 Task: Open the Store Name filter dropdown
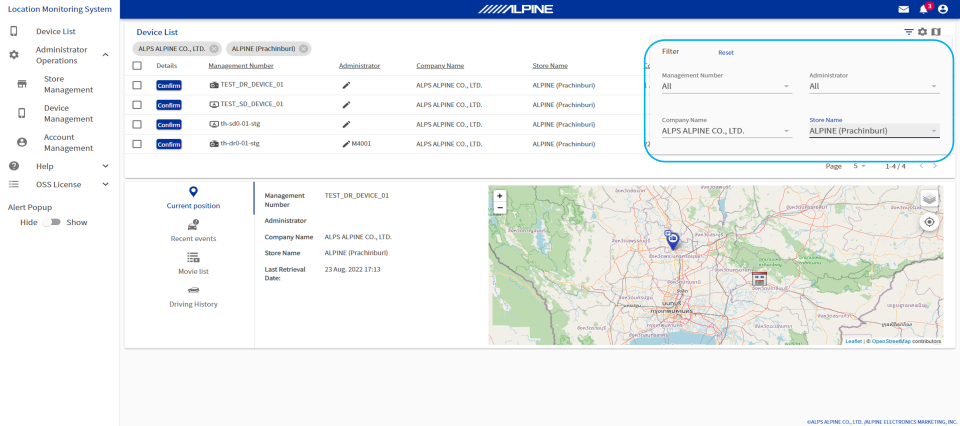click(874, 130)
